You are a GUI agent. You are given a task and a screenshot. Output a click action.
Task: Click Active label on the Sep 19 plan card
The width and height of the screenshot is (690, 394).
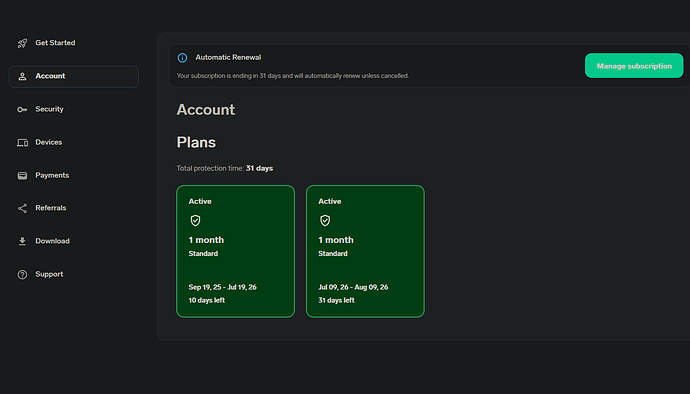[200, 201]
